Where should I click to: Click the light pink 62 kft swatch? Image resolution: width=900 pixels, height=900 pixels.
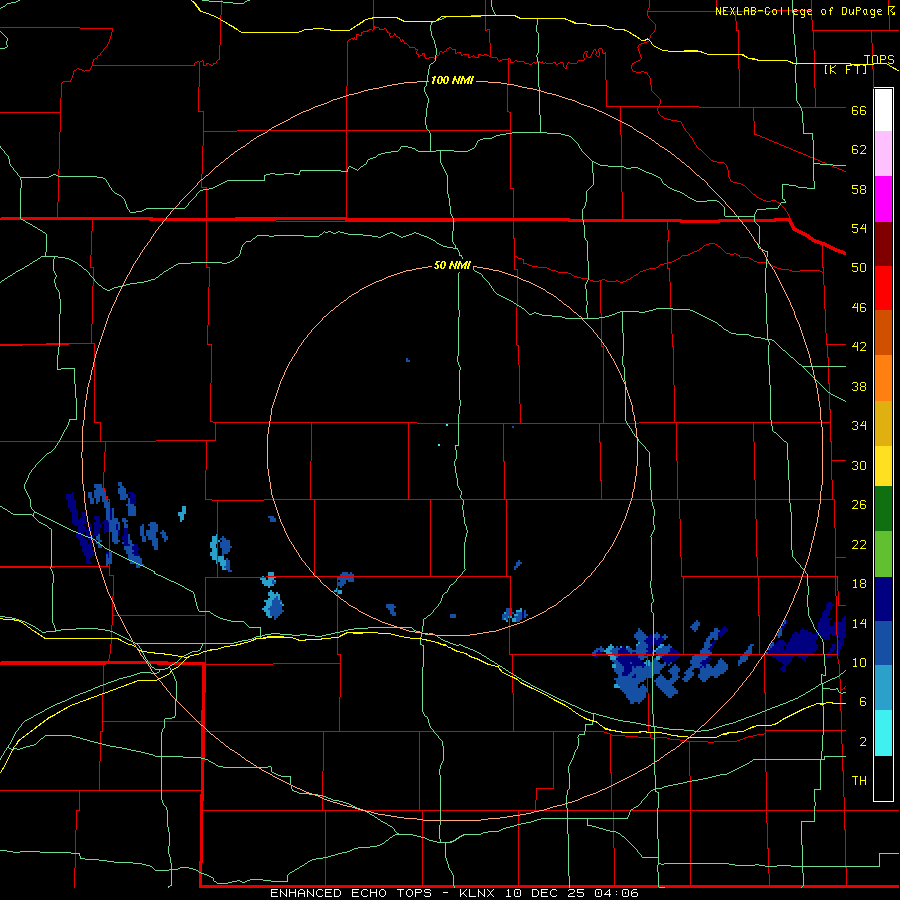click(883, 154)
